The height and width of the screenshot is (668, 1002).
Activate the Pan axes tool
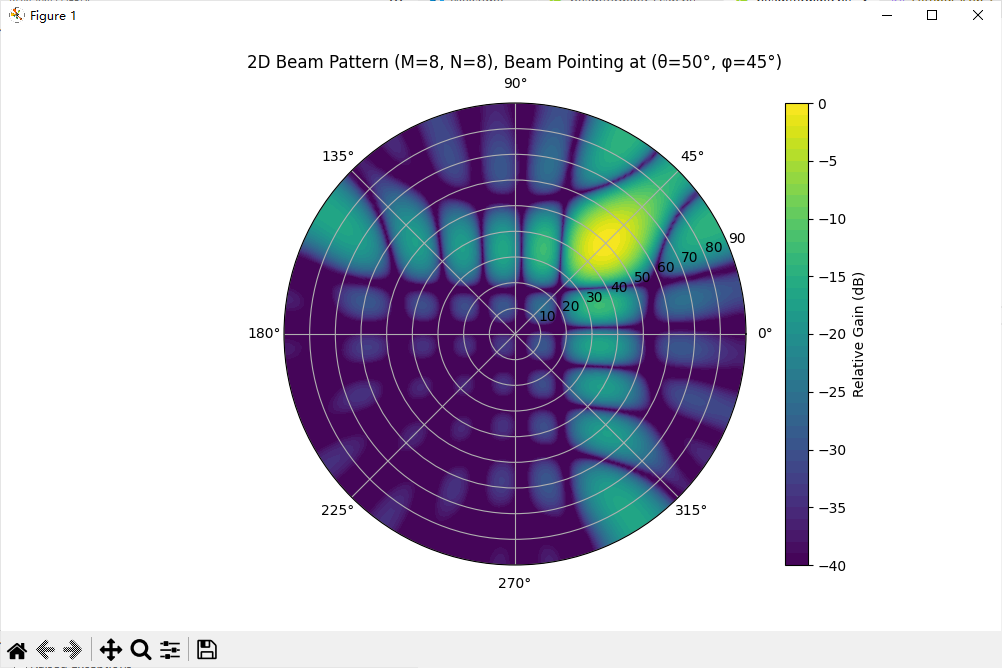pos(111,650)
